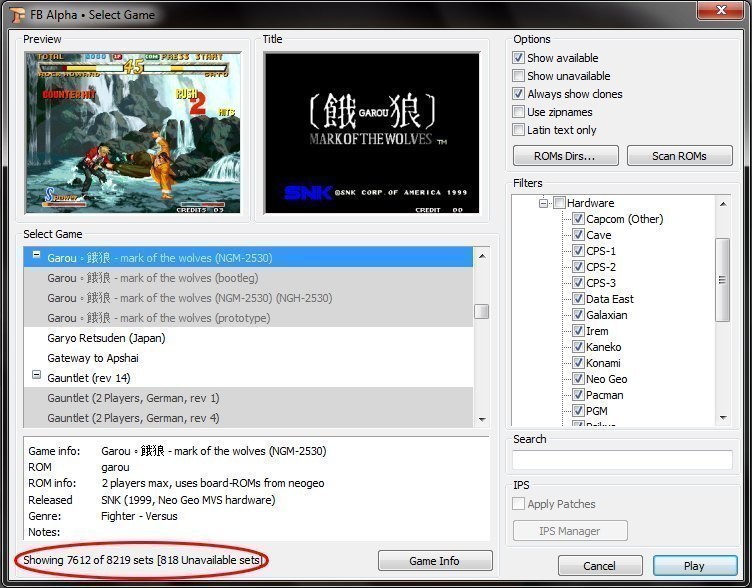
Task: Click the game list scrollbar thumb
Action: 482,312
